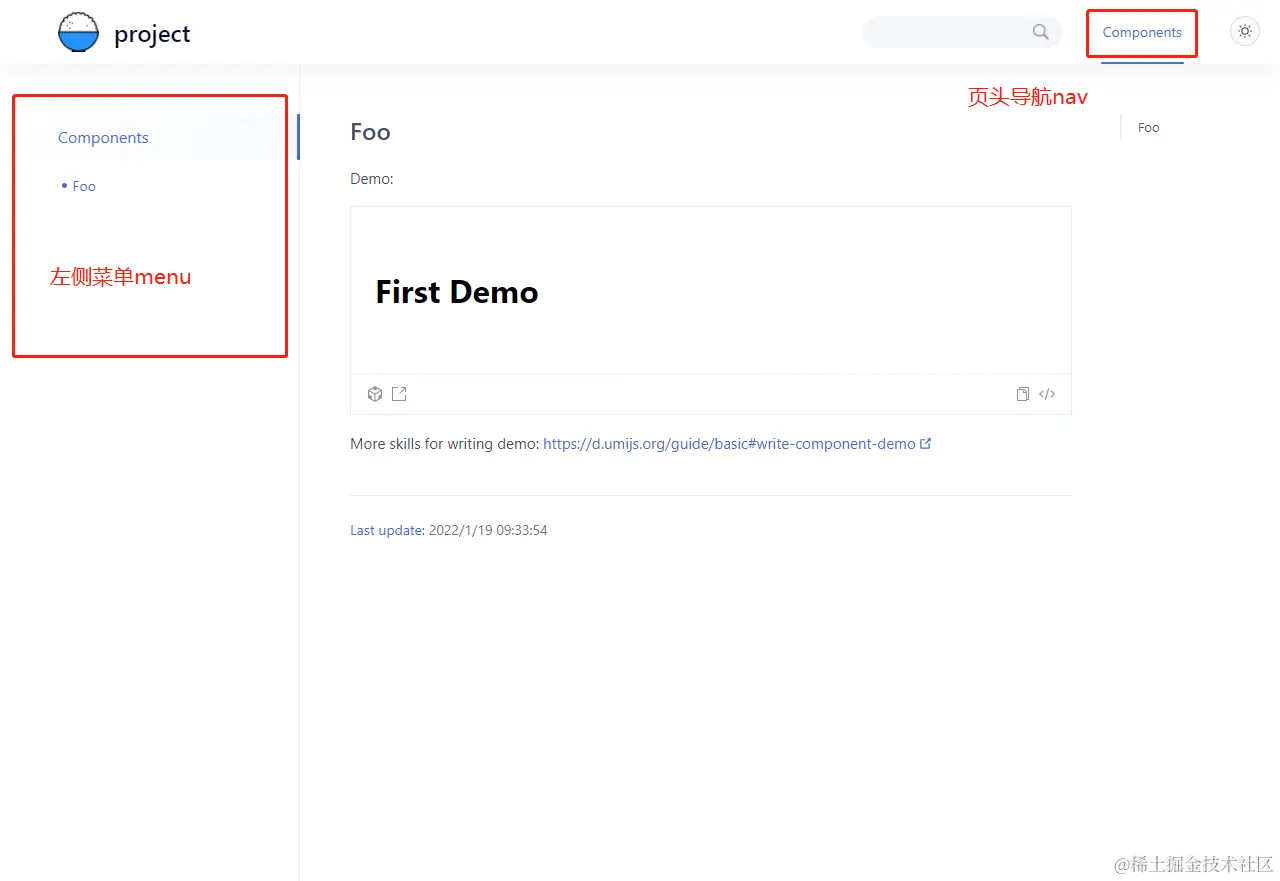Open the d.umijs.org write-component-demo link

(729, 444)
